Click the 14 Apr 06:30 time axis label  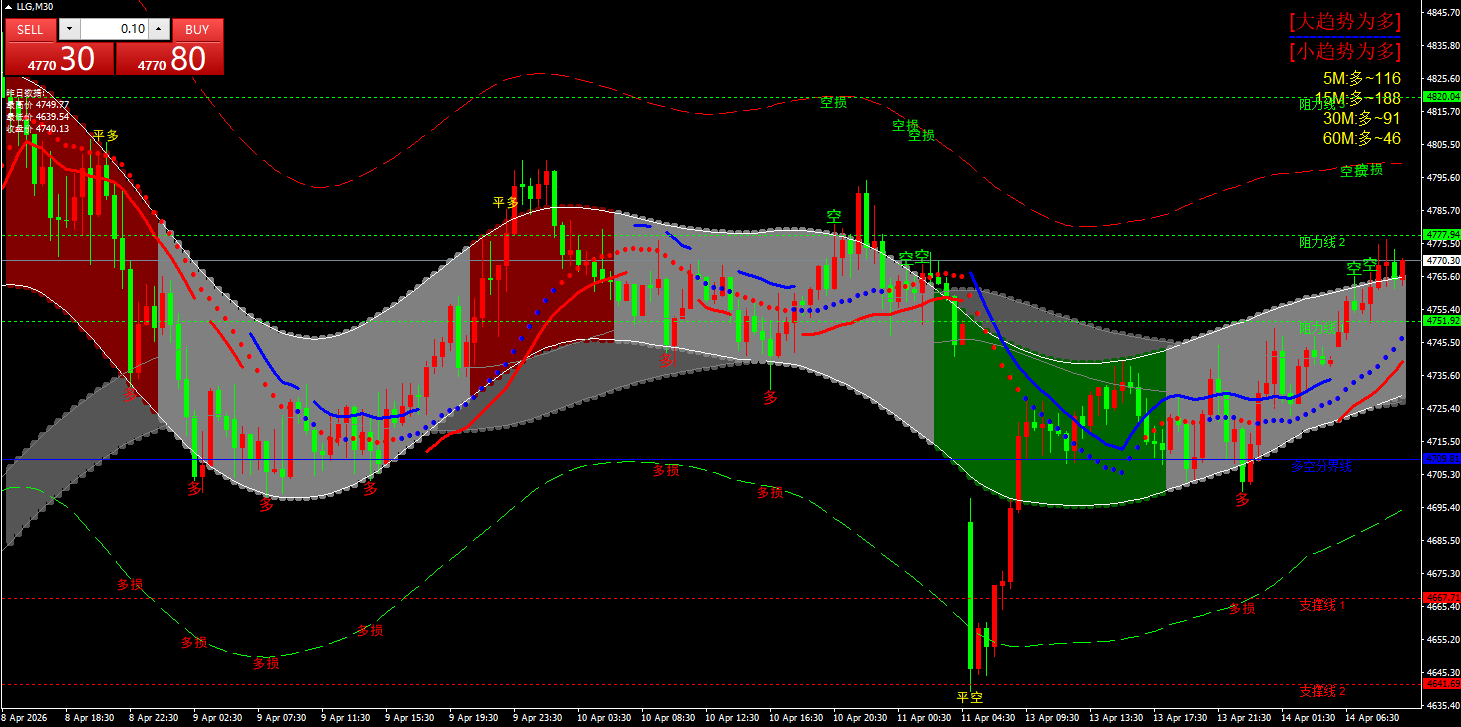1372,718
